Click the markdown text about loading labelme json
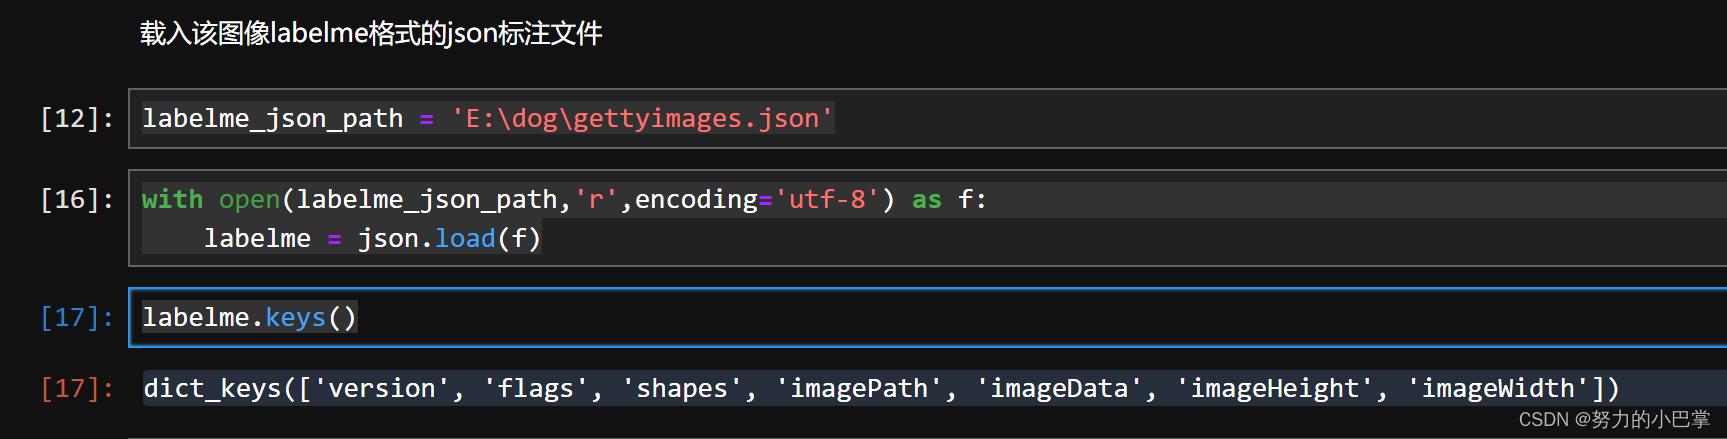1727x439 pixels. (371, 34)
